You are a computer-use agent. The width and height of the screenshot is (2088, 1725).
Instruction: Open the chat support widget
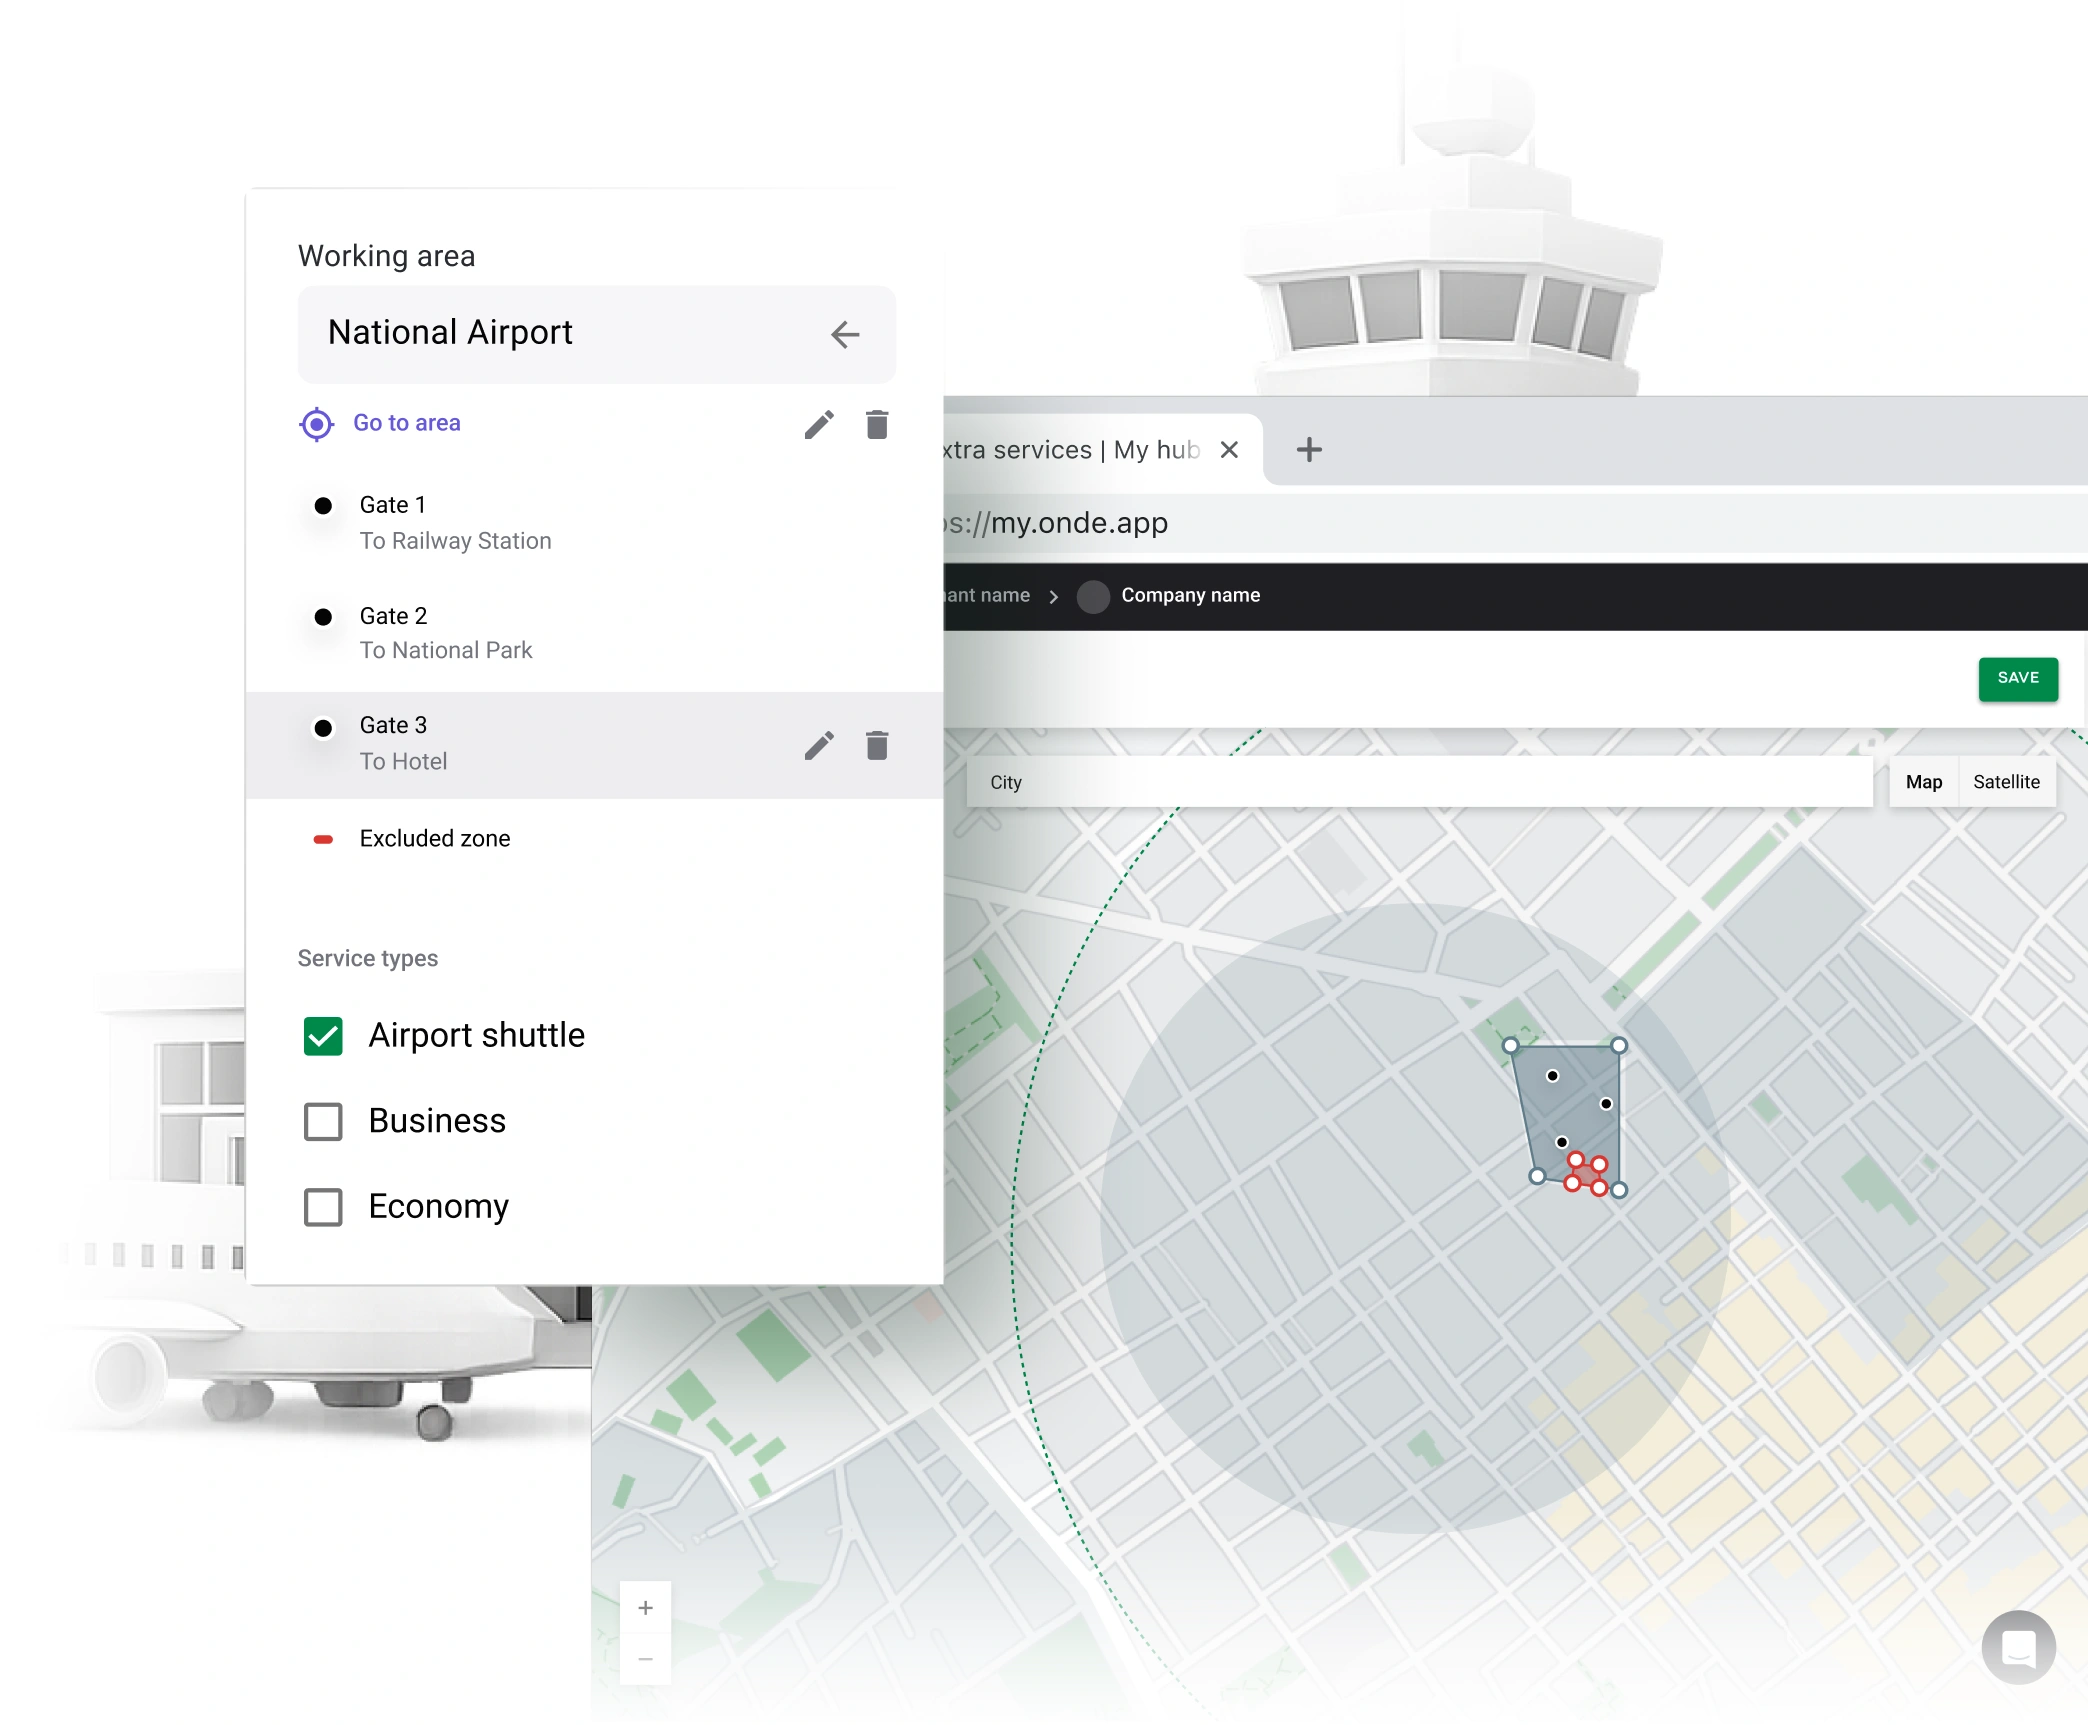coord(2018,1647)
